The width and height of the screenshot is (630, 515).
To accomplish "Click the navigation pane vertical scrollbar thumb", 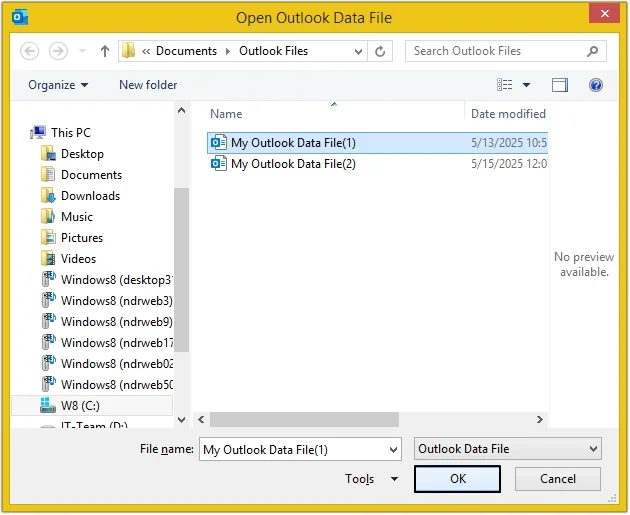I will click(181, 270).
